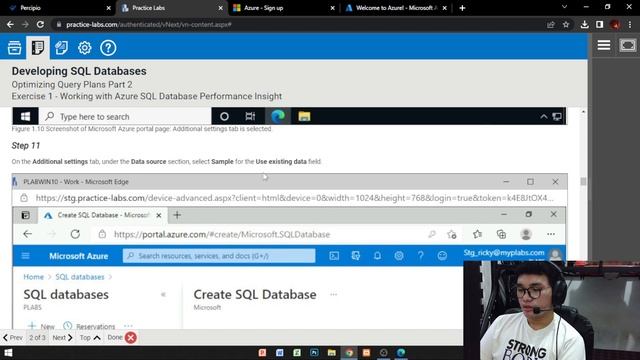The height and width of the screenshot is (360, 640).
Task: Open tab search dropdown arrow
Action: (564, 7)
